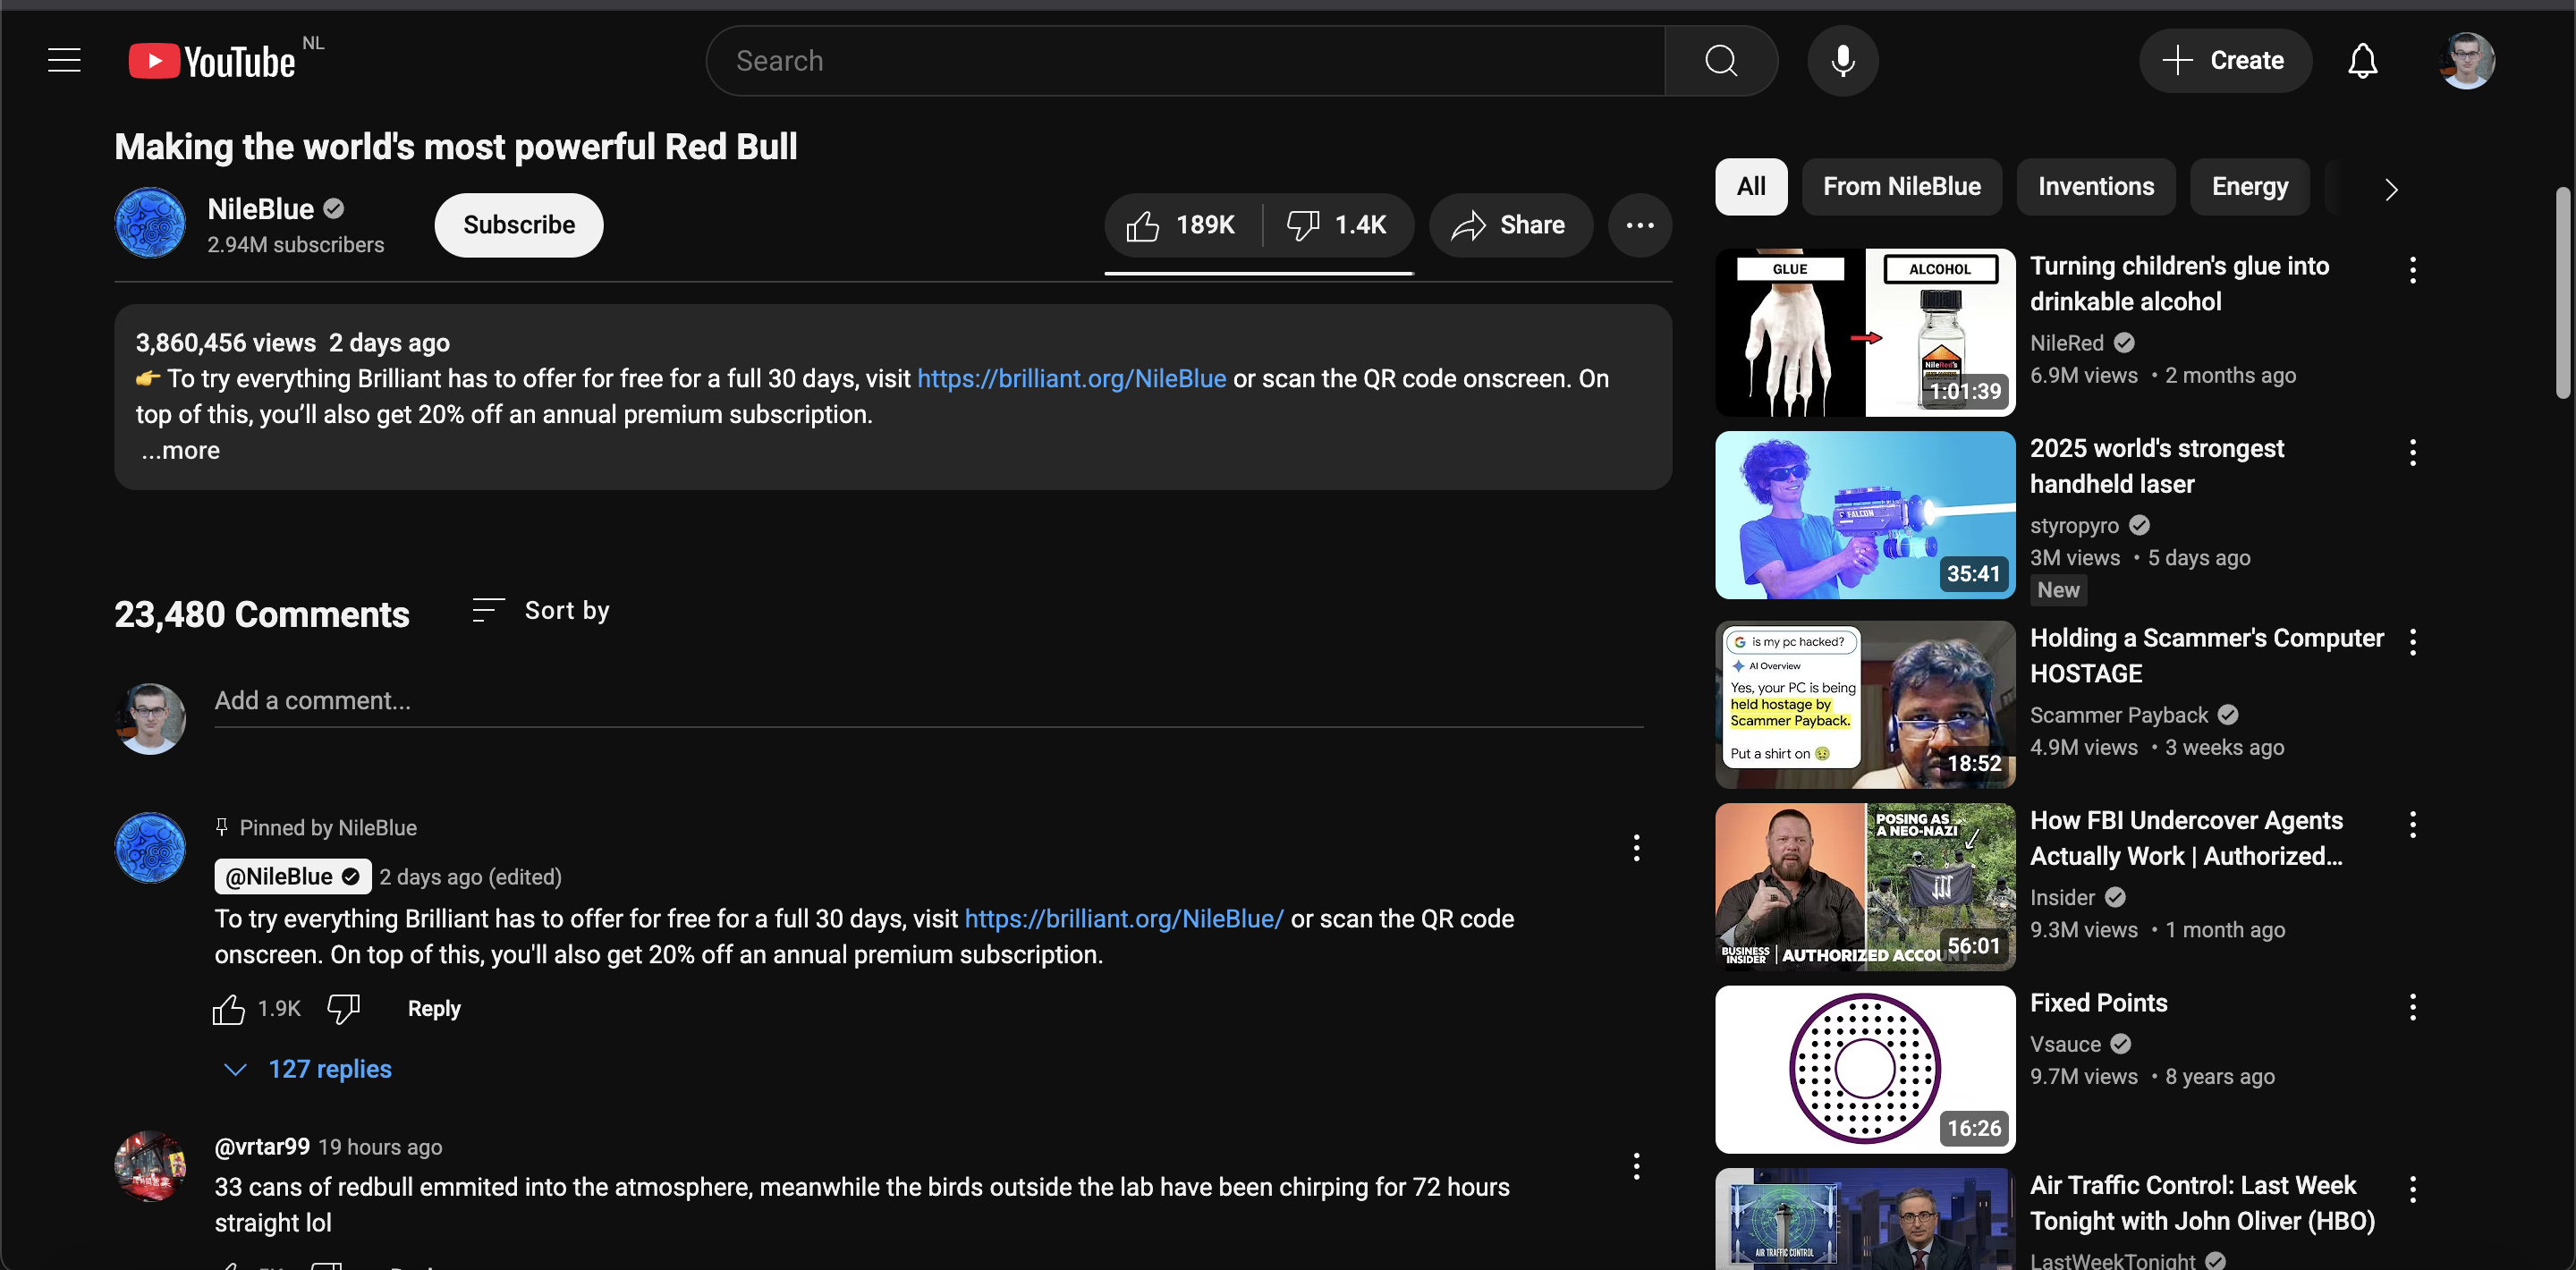Image resolution: width=2576 pixels, height=1270 pixels.
Task: Open options for Fixed Points video
Action: pos(2412,1007)
